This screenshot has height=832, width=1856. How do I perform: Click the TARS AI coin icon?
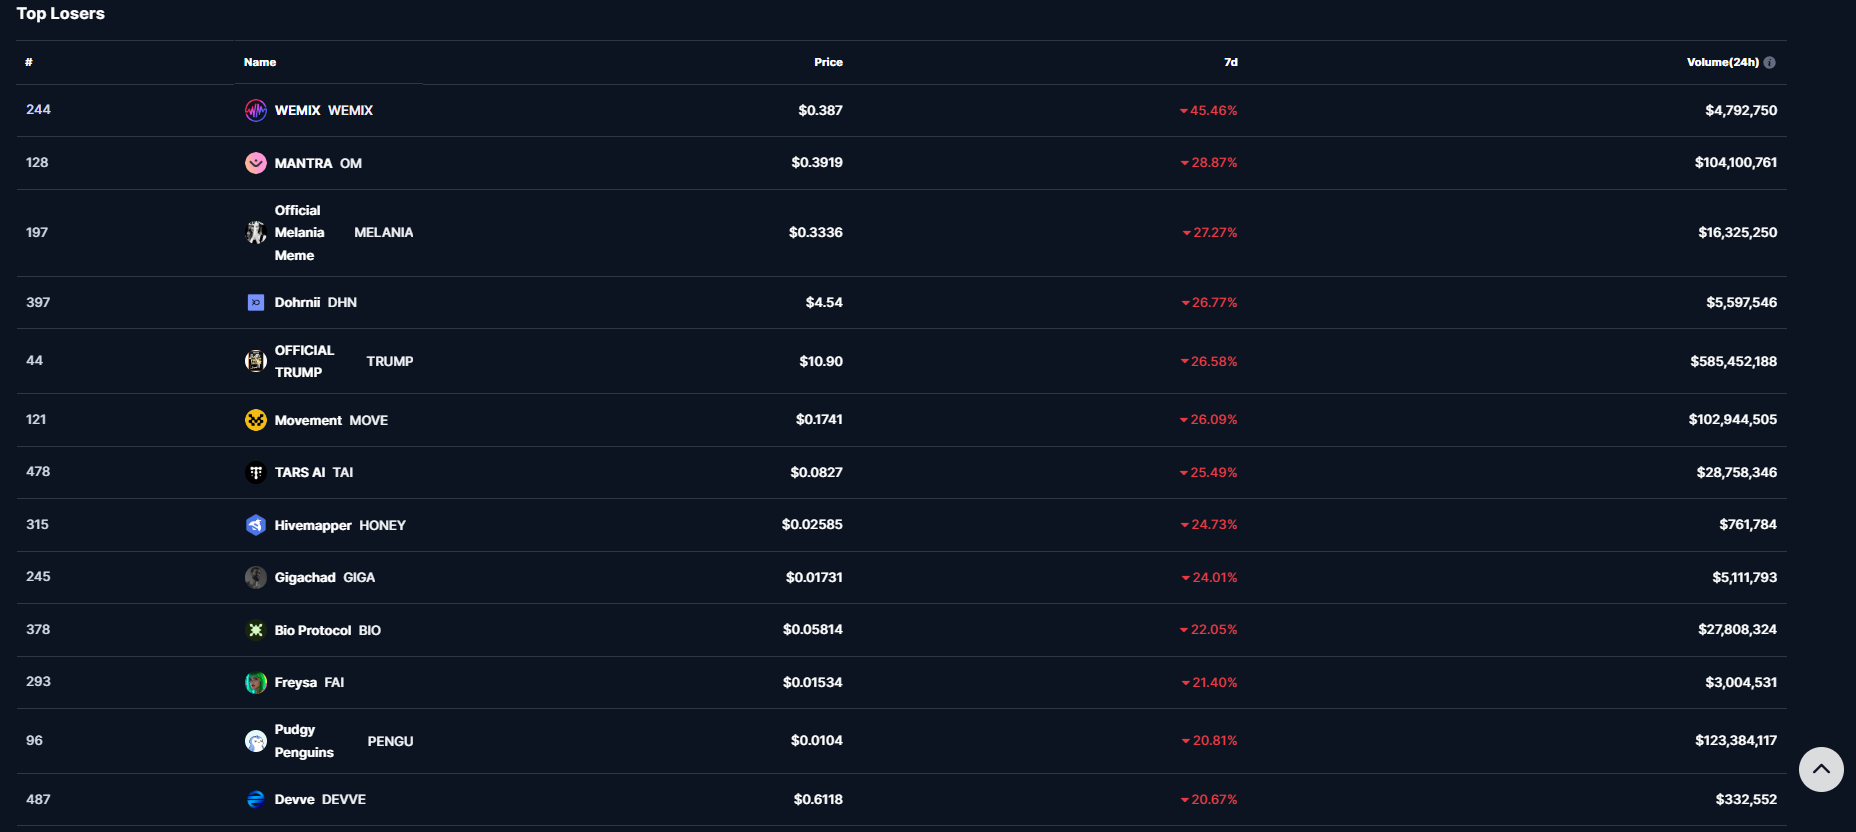pos(256,472)
